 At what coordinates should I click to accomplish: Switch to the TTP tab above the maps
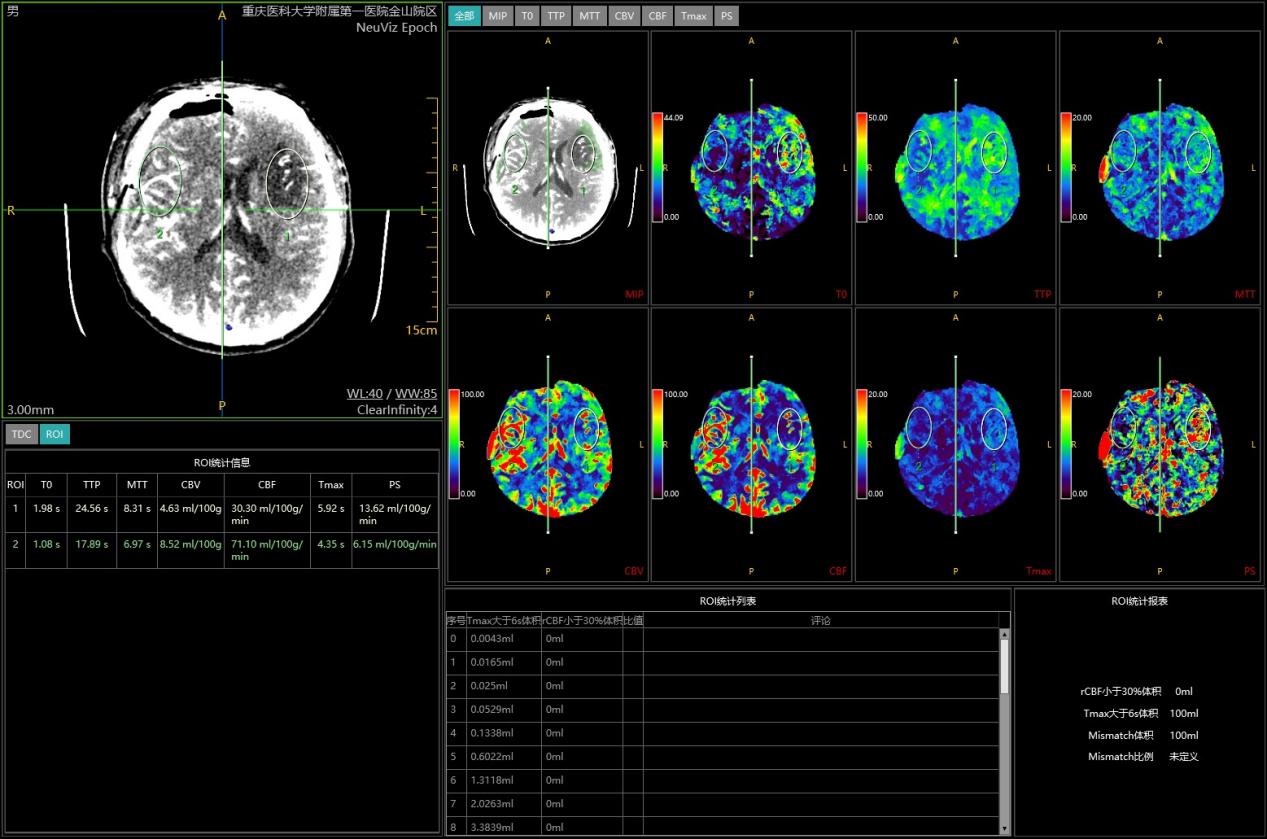click(x=556, y=16)
